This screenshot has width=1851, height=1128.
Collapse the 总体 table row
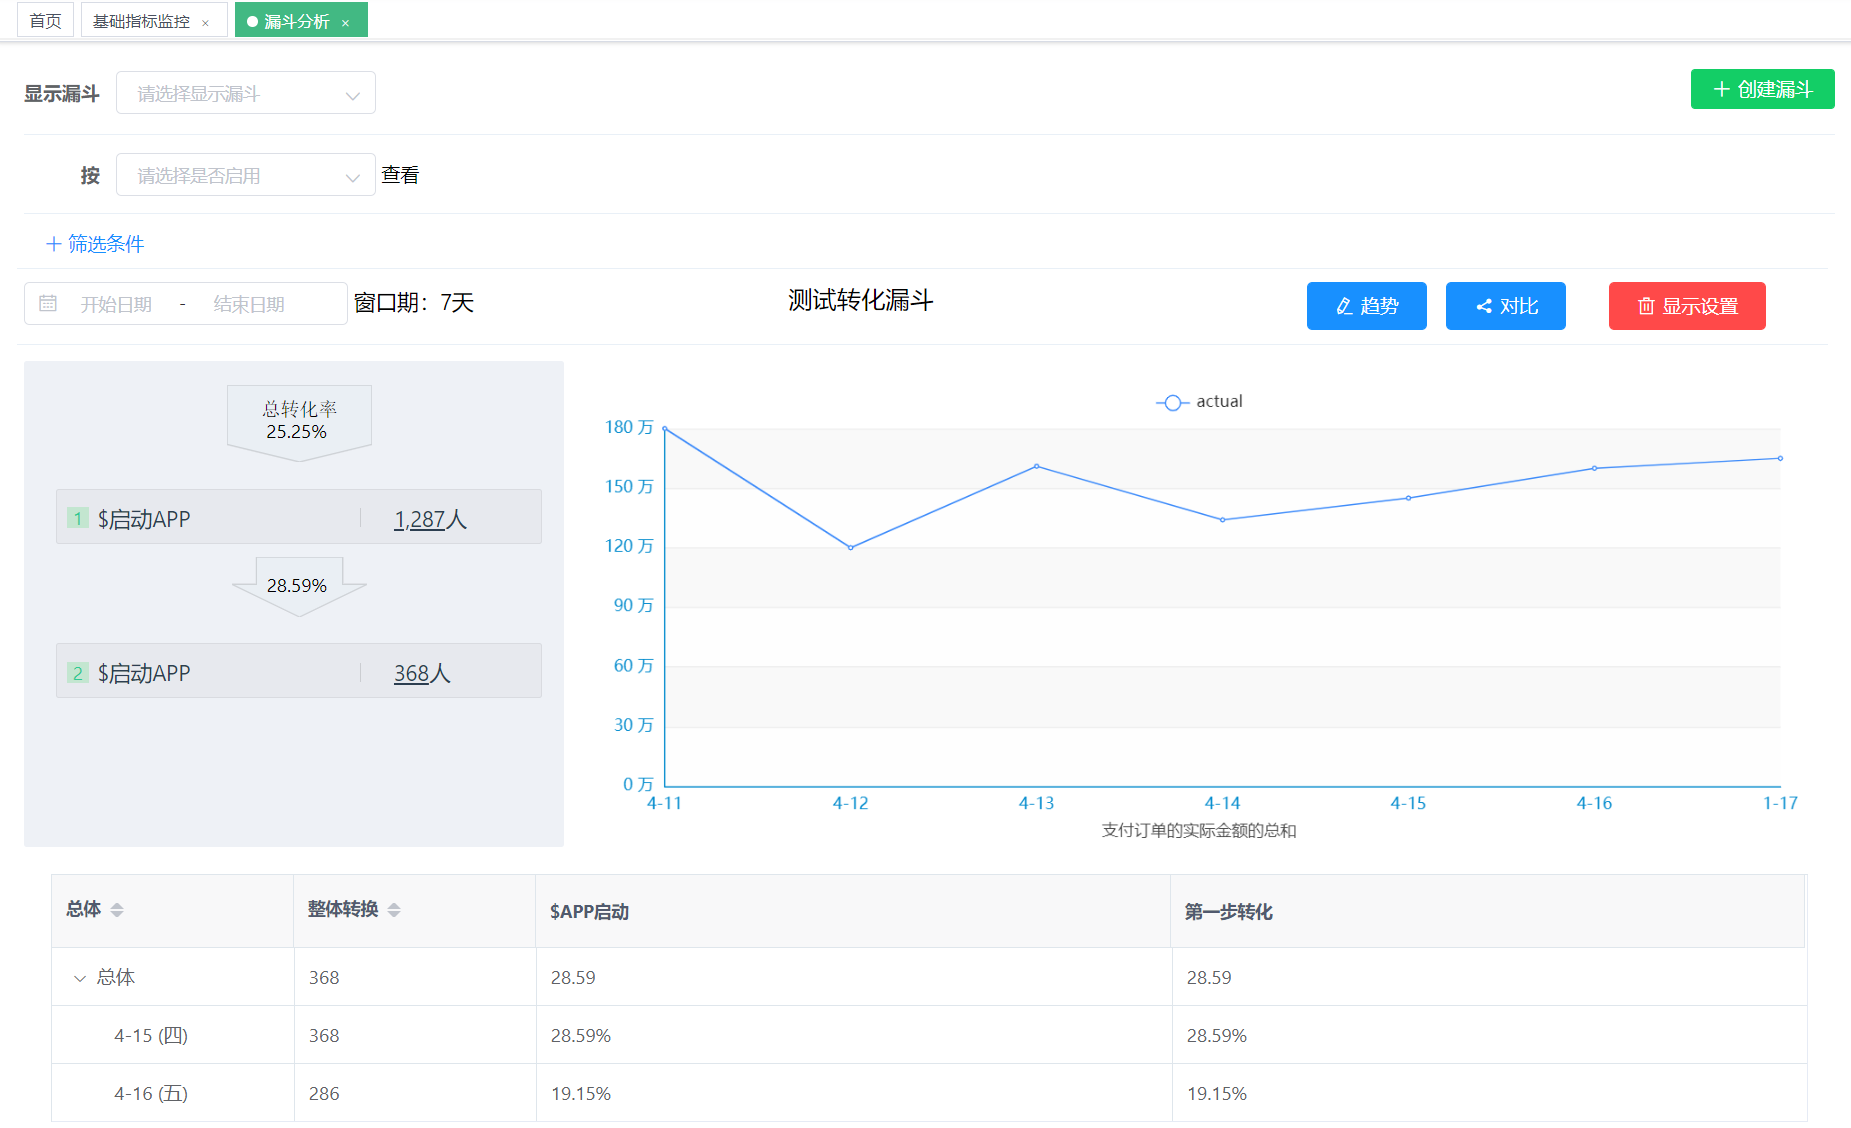point(80,978)
